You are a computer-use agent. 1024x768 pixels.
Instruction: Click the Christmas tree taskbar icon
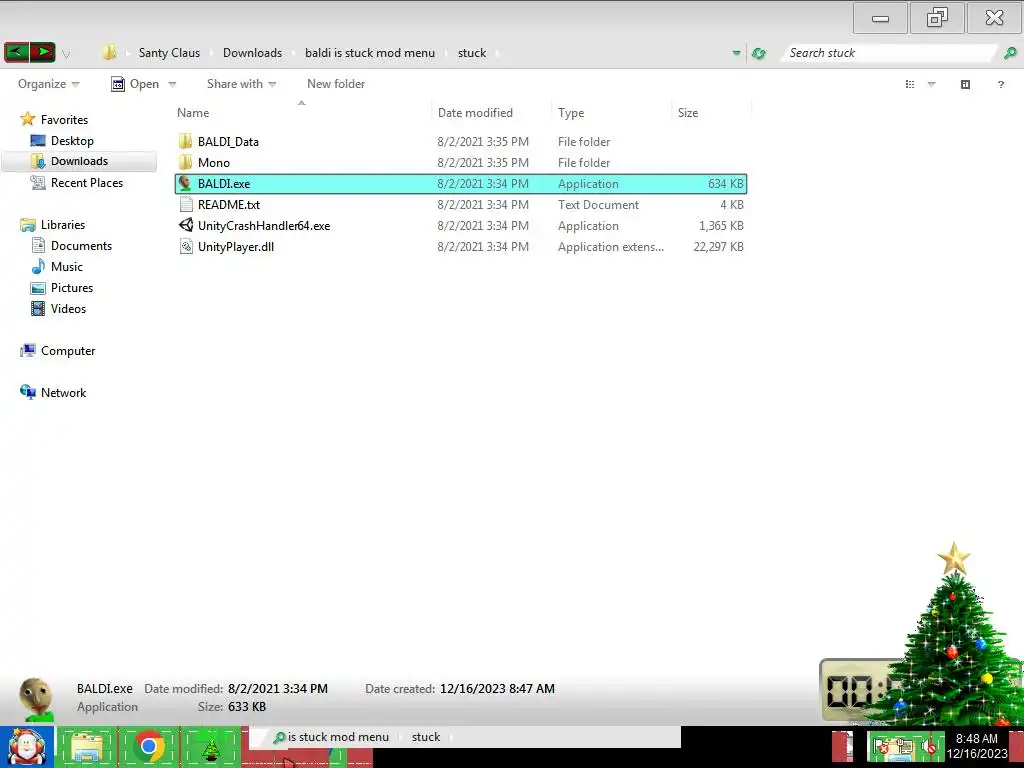[x=210, y=749]
